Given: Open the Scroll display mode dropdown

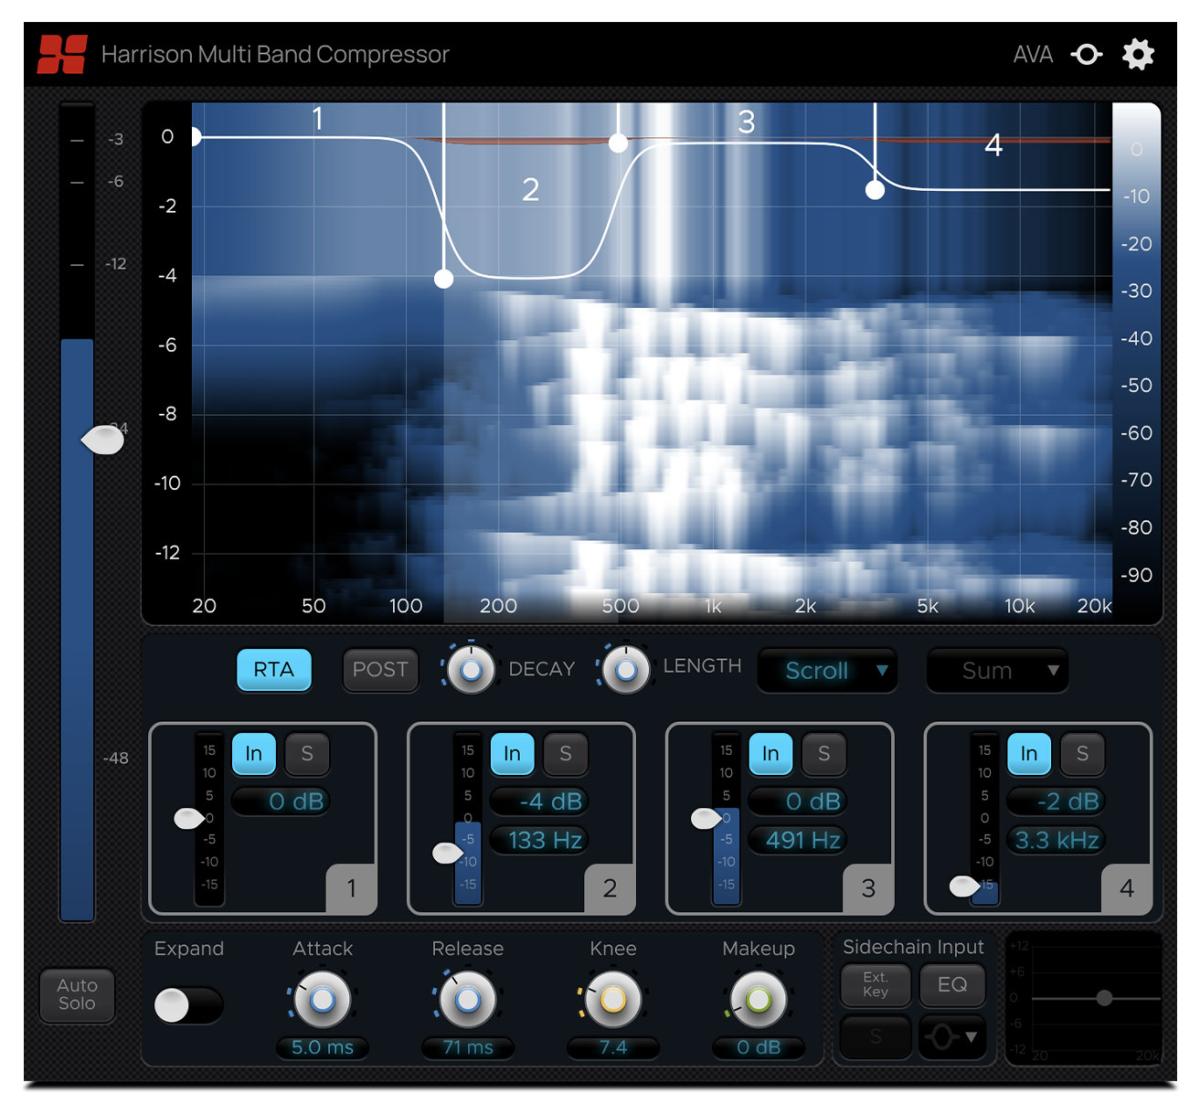Looking at the screenshot, I should click(x=826, y=670).
